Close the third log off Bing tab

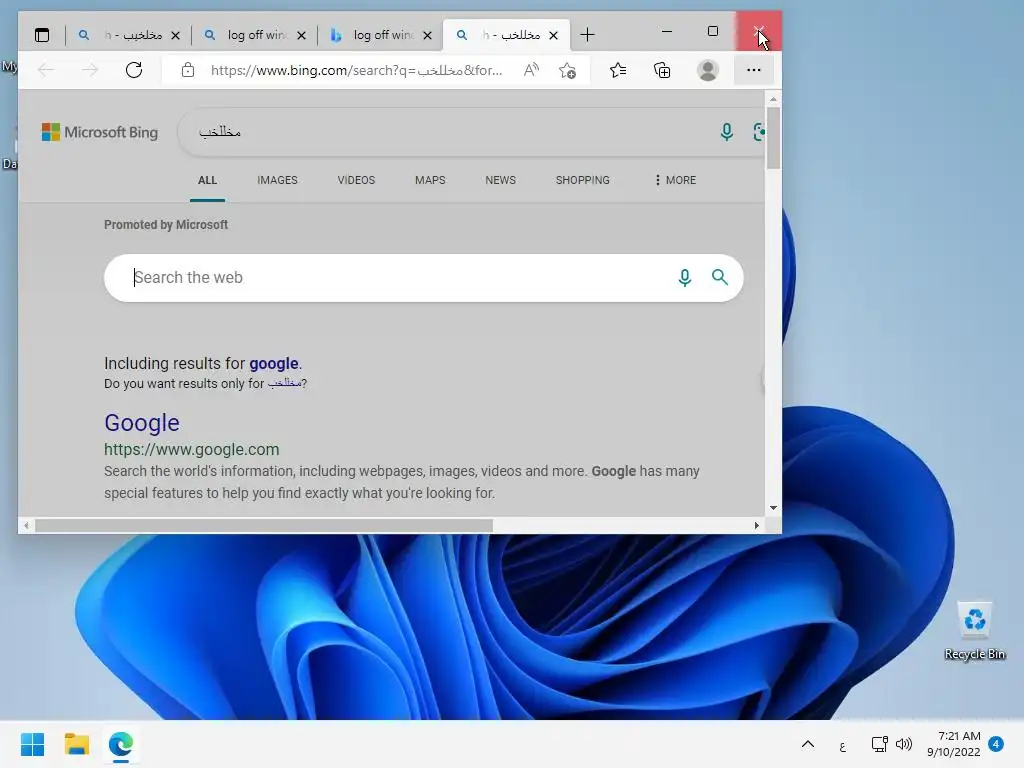[427, 35]
